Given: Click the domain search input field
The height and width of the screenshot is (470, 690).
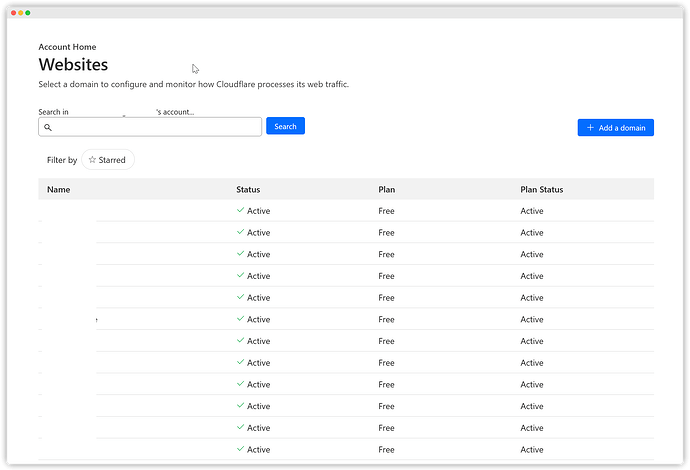Looking at the screenshot, I should (x=150, y=127).
